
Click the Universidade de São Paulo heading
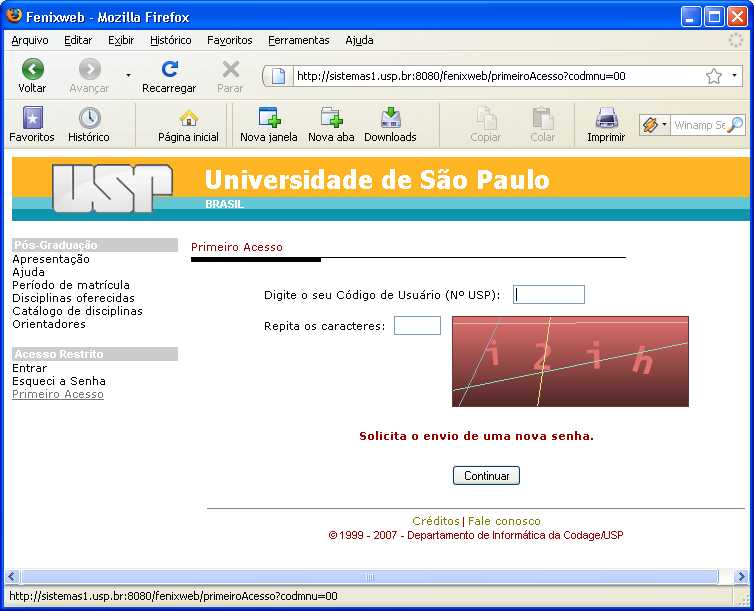[377, 180]
